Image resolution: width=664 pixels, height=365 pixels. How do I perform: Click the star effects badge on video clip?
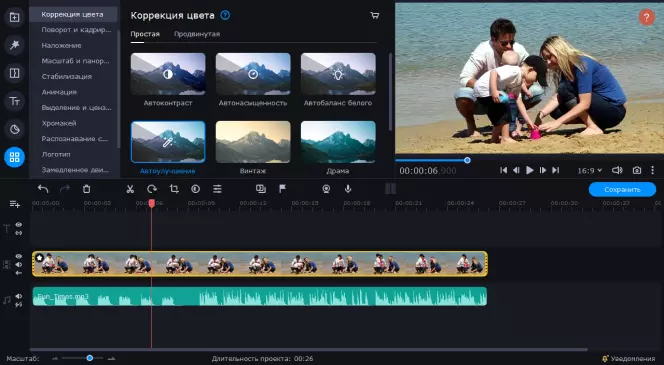(39, 257)
